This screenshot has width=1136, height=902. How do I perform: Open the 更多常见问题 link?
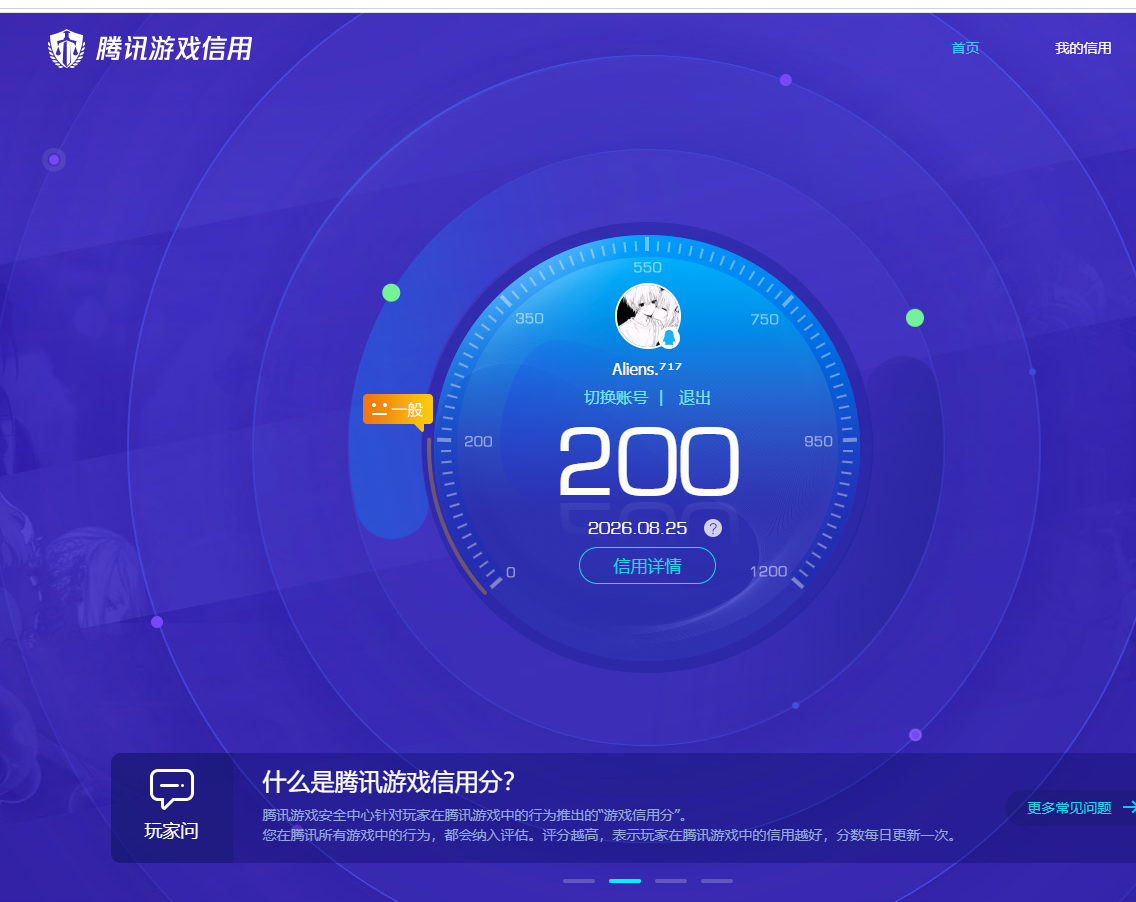[x=1069, y=808]
